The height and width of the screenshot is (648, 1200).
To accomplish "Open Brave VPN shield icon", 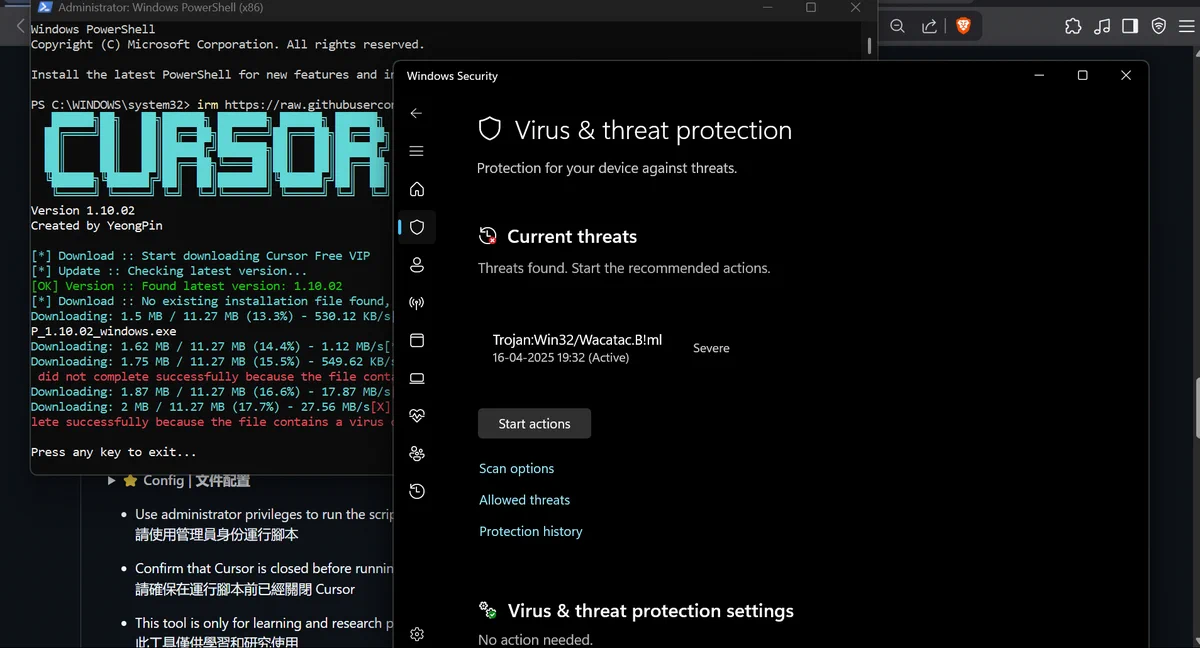I will point(1159,26).
